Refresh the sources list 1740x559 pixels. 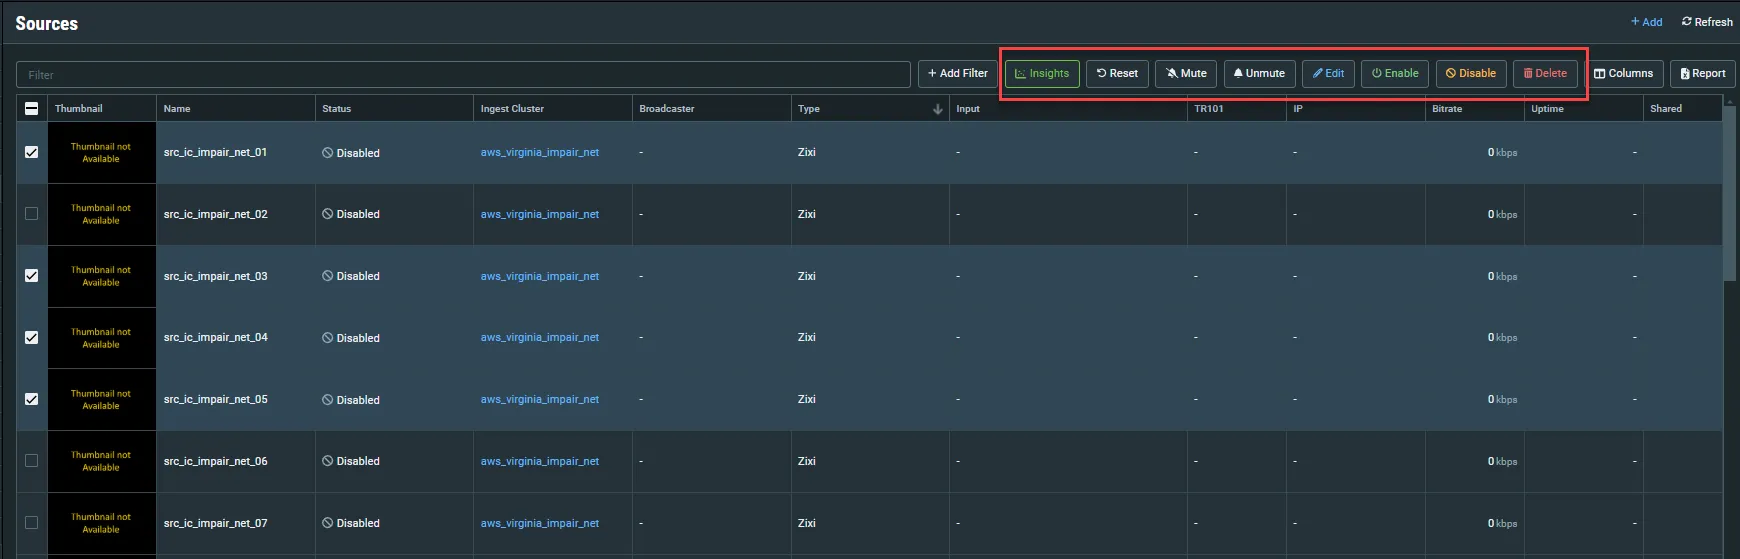(1707, 22)
